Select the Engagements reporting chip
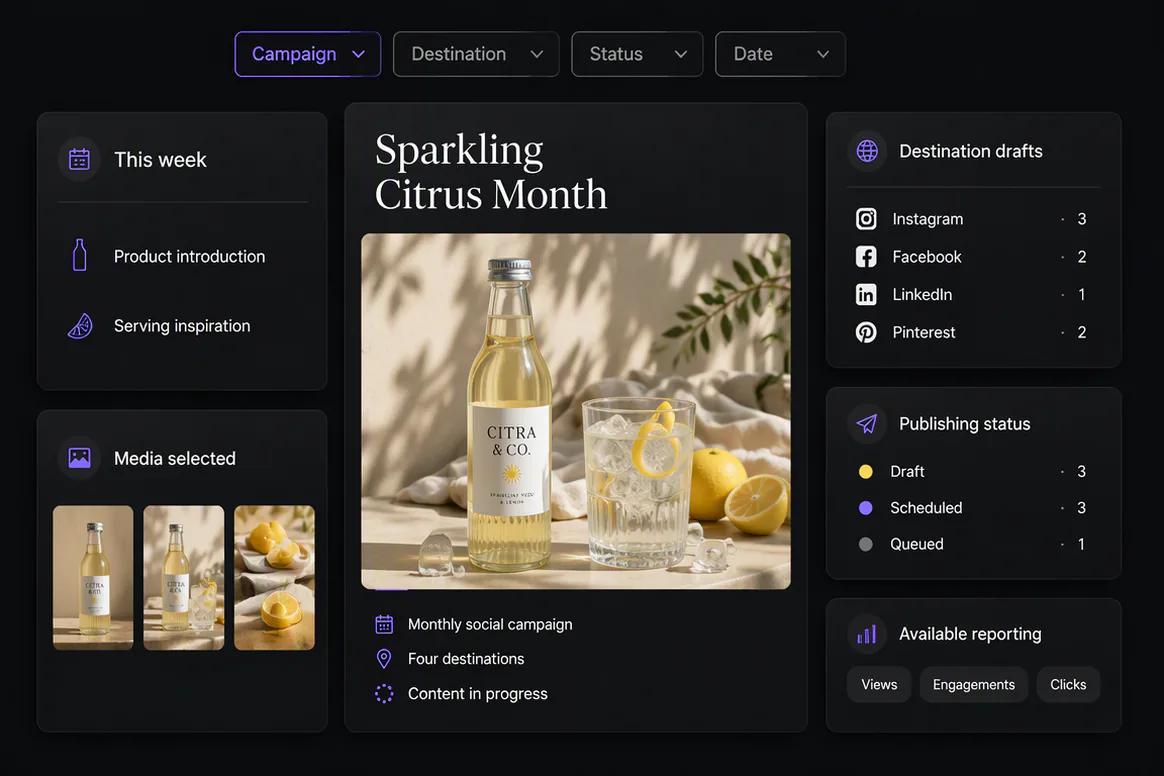1164x776 pixels. tap(974, 685)
